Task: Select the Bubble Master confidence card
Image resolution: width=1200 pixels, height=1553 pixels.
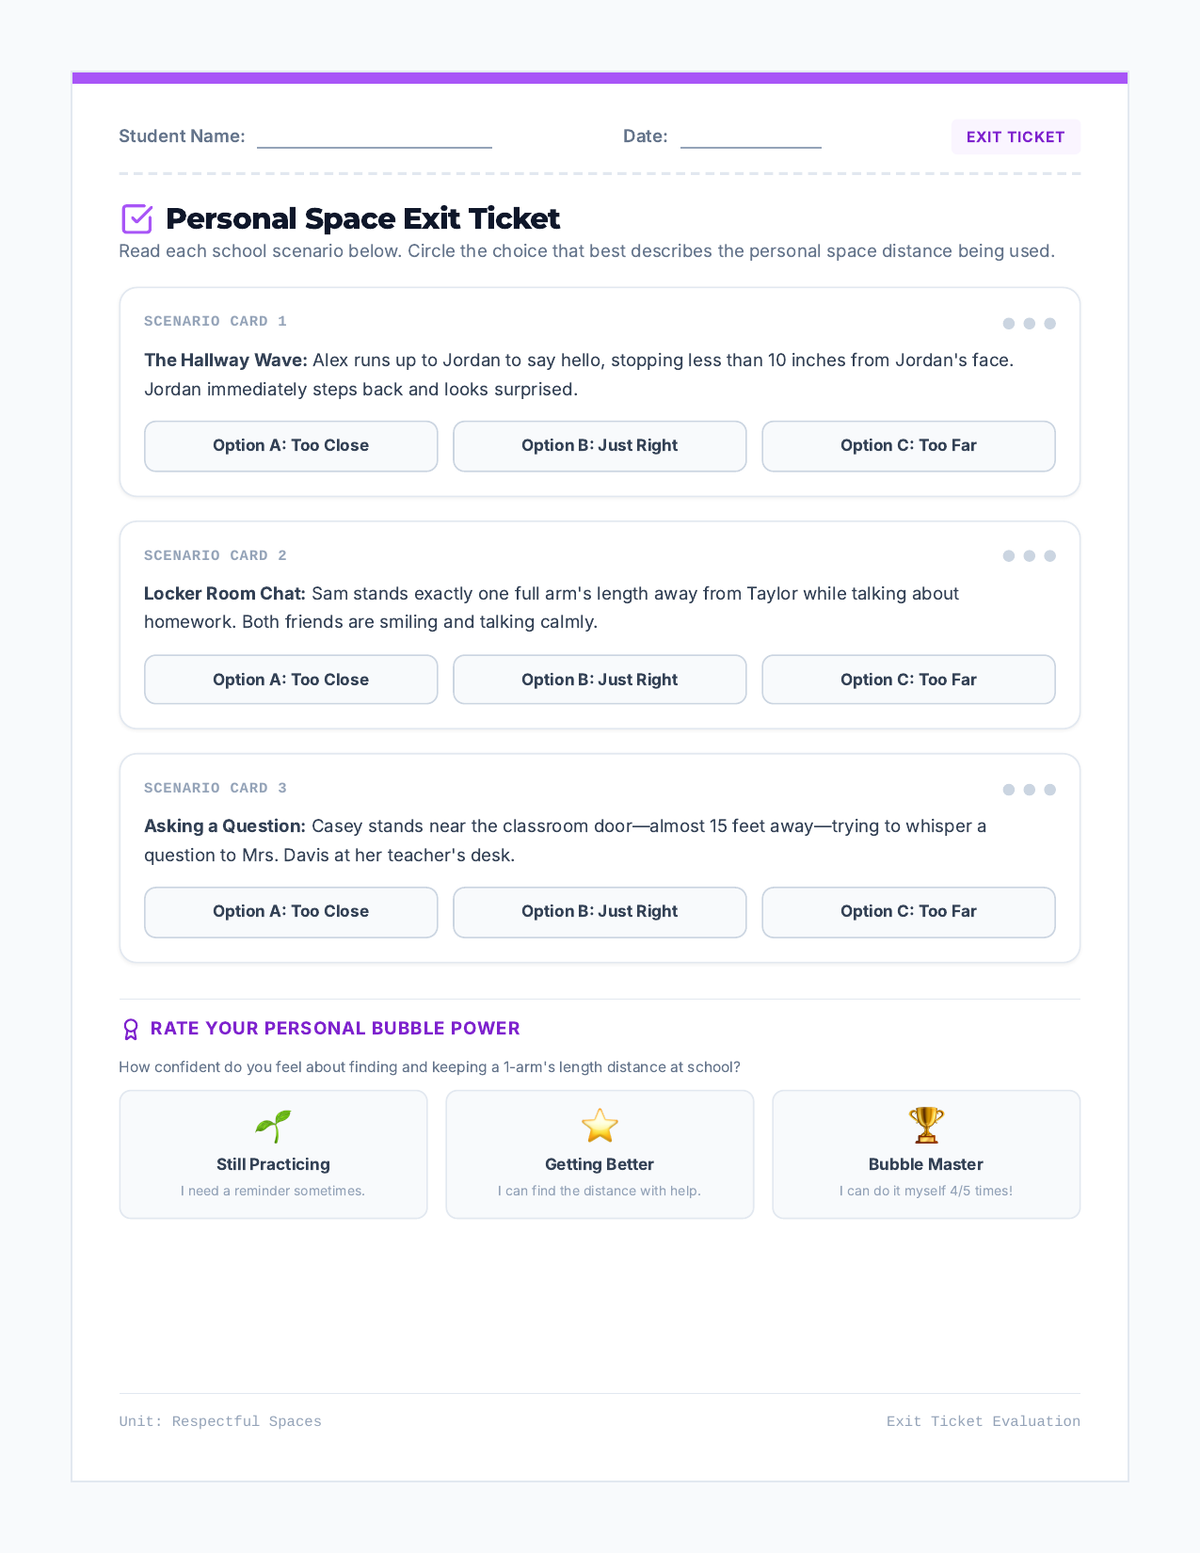Action: (926, 1155)
